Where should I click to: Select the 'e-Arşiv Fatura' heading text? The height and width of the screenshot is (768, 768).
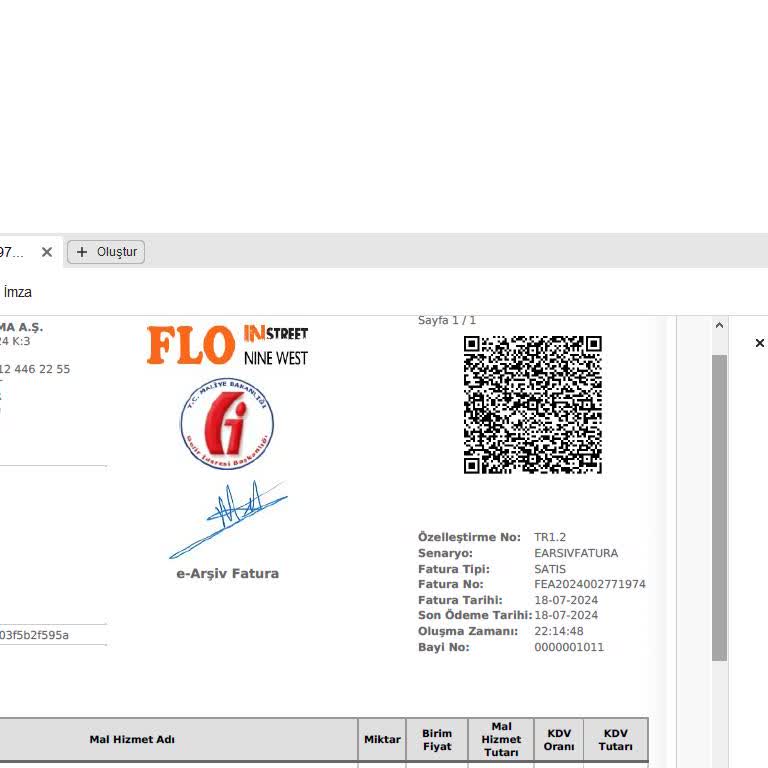227,574
